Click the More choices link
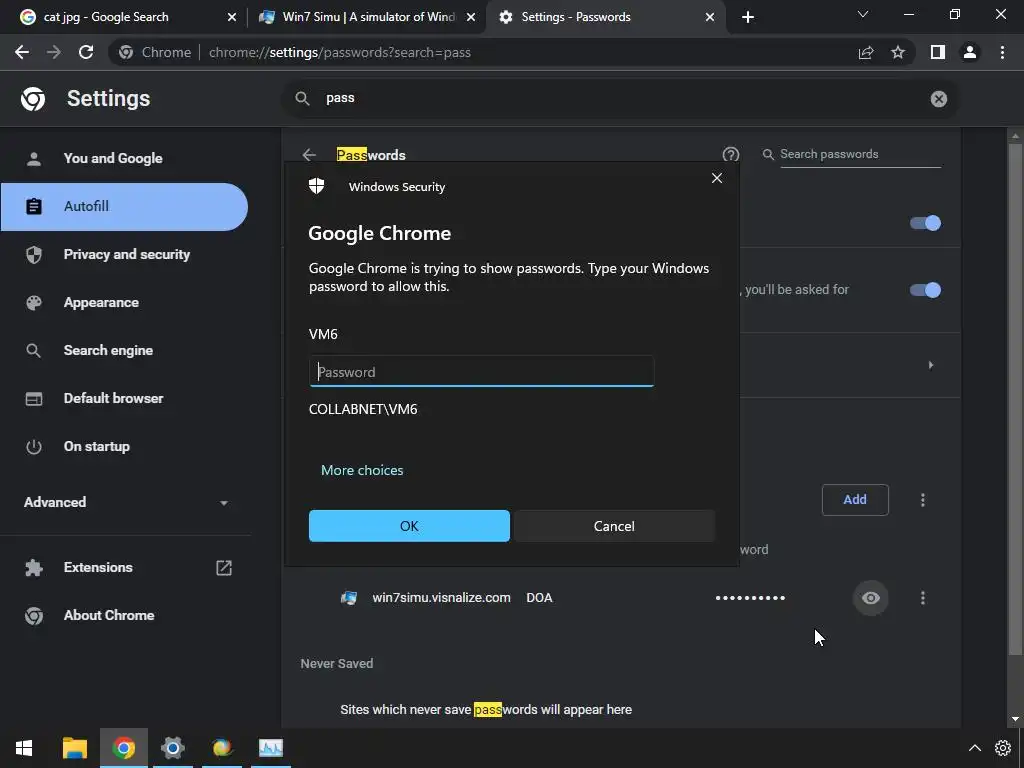 pos(362,470)
